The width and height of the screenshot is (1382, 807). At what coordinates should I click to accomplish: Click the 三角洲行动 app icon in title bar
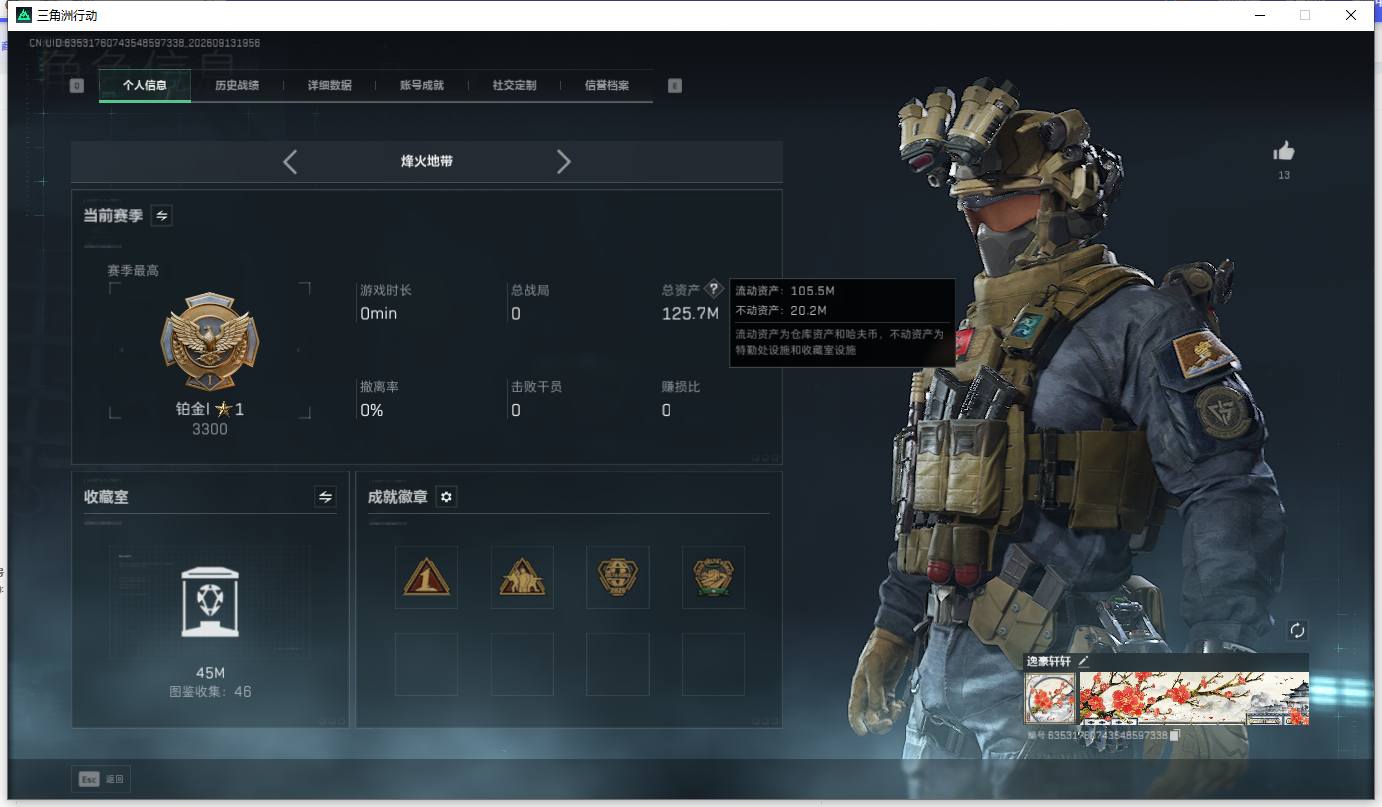24,15
